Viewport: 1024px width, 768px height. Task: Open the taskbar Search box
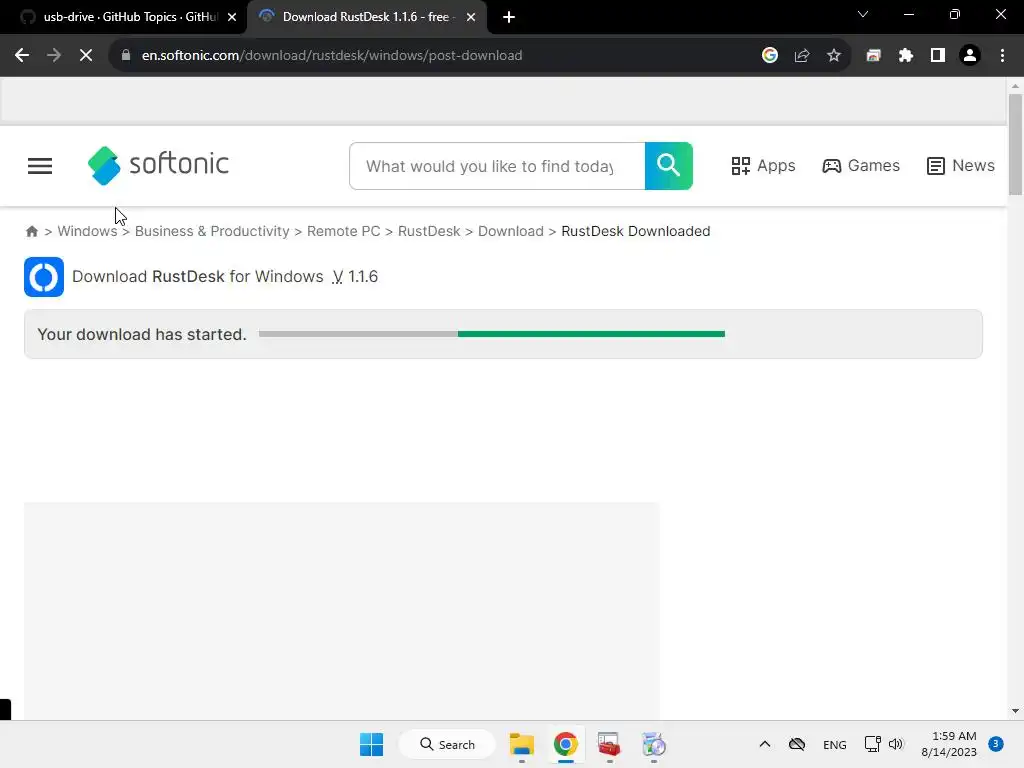point(447,744)
